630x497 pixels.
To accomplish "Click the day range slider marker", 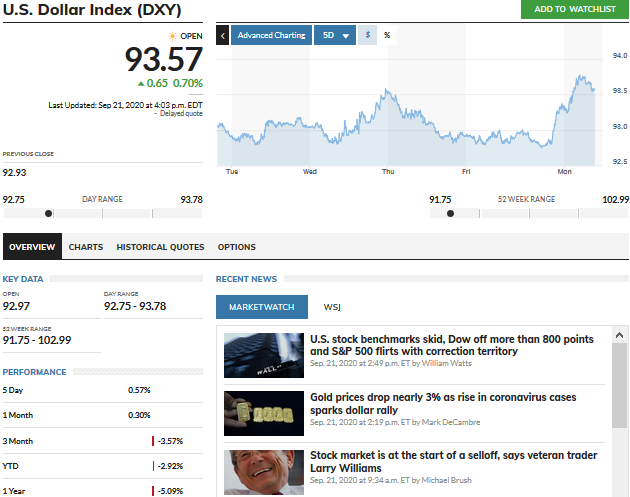I will [49, 213].
